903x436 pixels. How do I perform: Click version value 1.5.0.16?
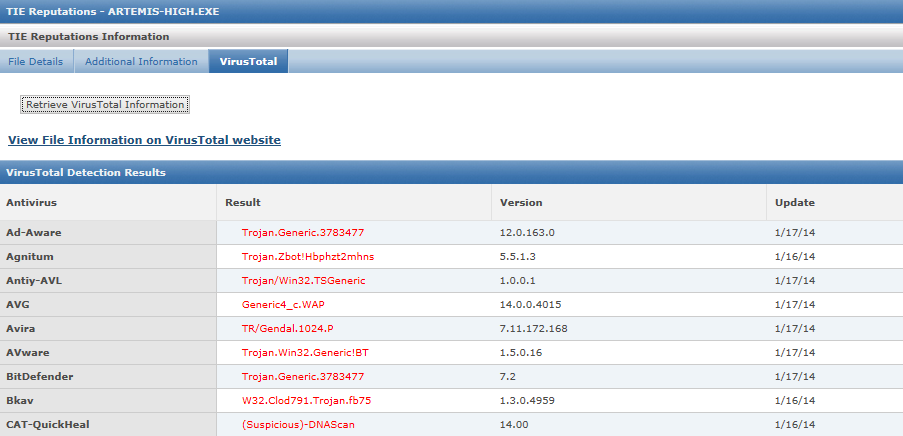point(521,352)
